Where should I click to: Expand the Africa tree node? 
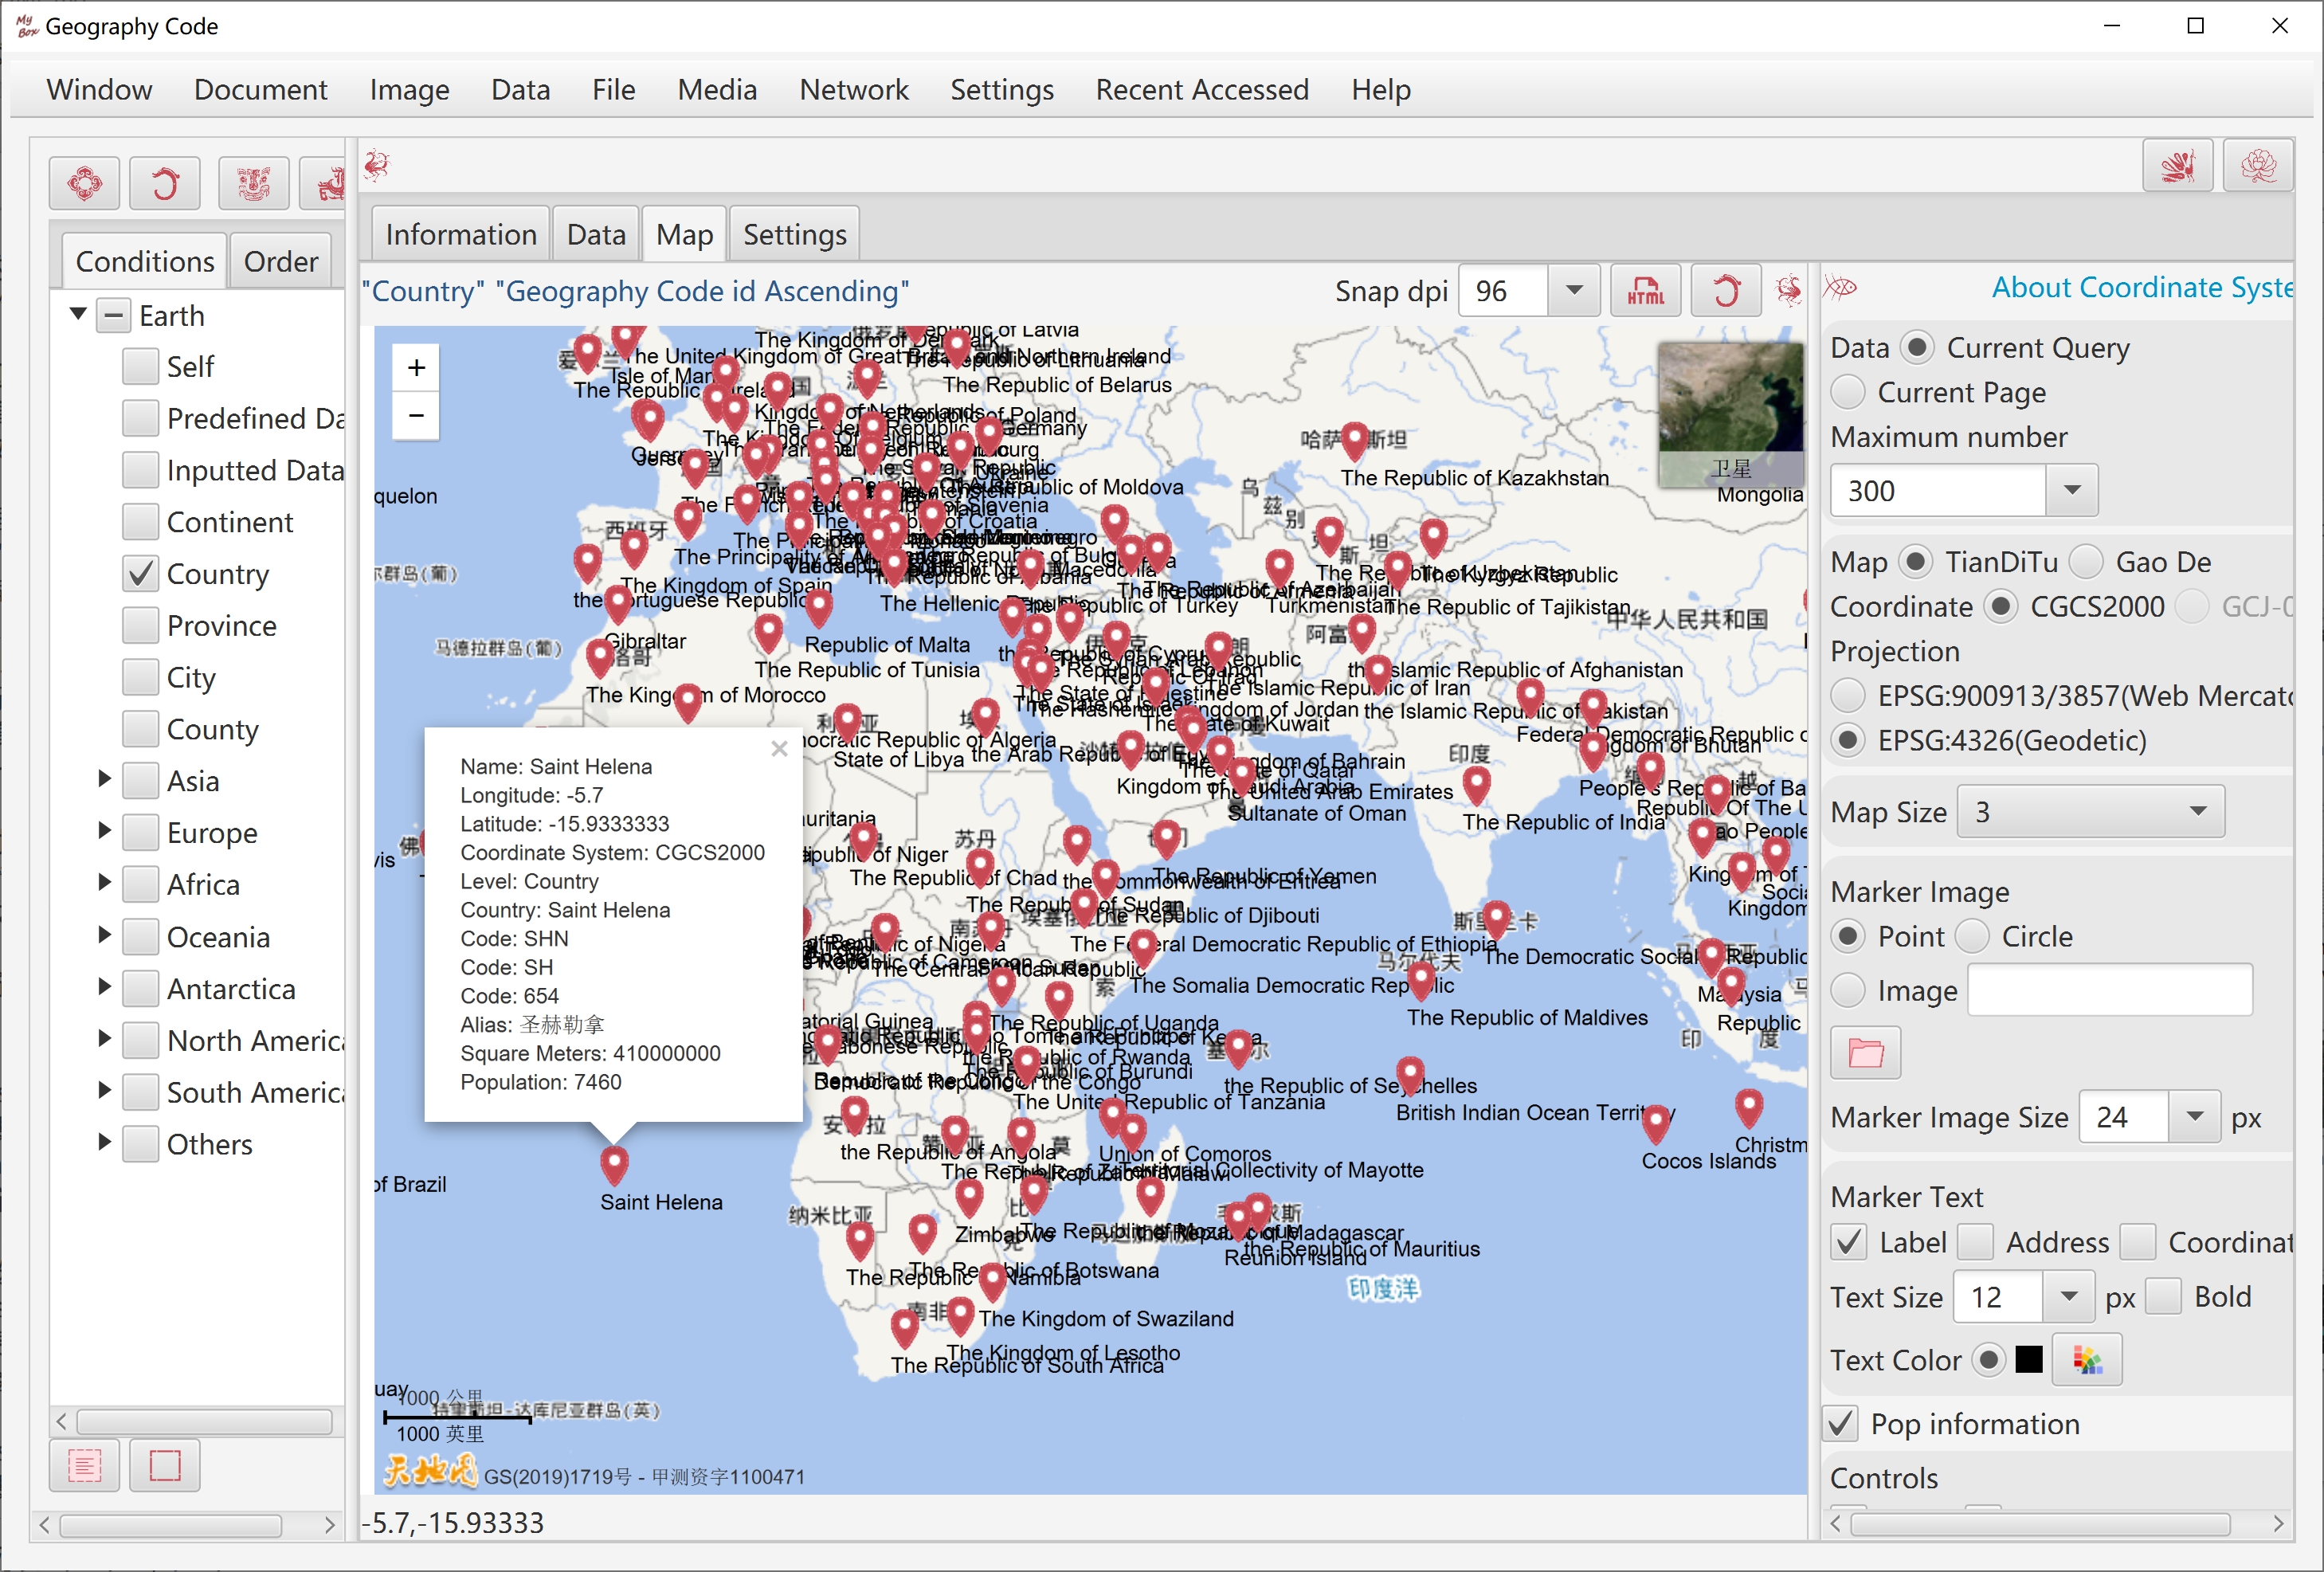(104, 883)
